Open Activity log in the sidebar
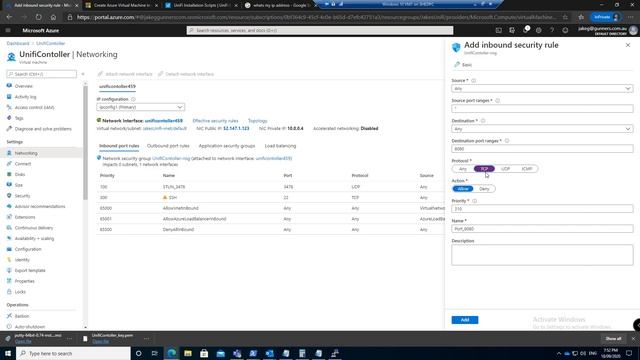Image resolution: width=640 pixels, height=360 pixels. (25, 97)
